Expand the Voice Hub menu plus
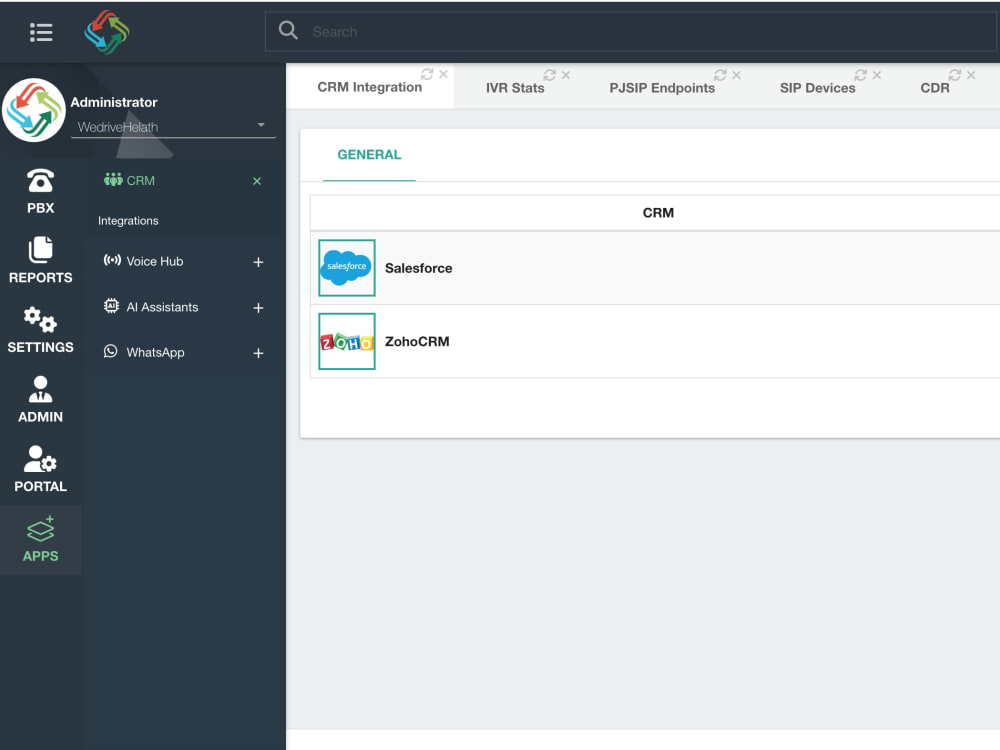 click(258, 262)
